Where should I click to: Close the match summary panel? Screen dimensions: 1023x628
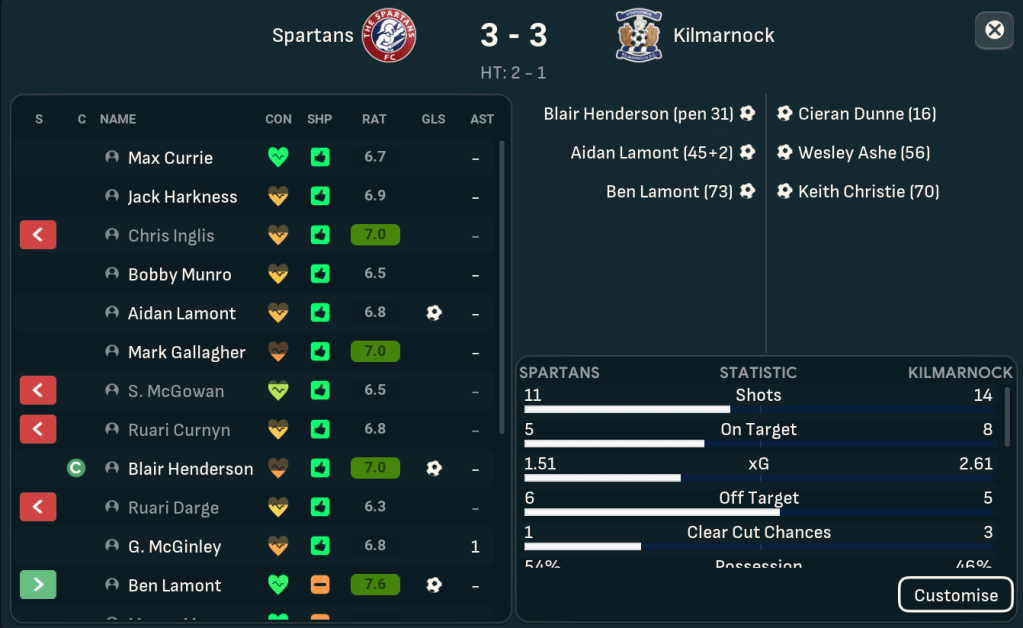tap(994, 31)
